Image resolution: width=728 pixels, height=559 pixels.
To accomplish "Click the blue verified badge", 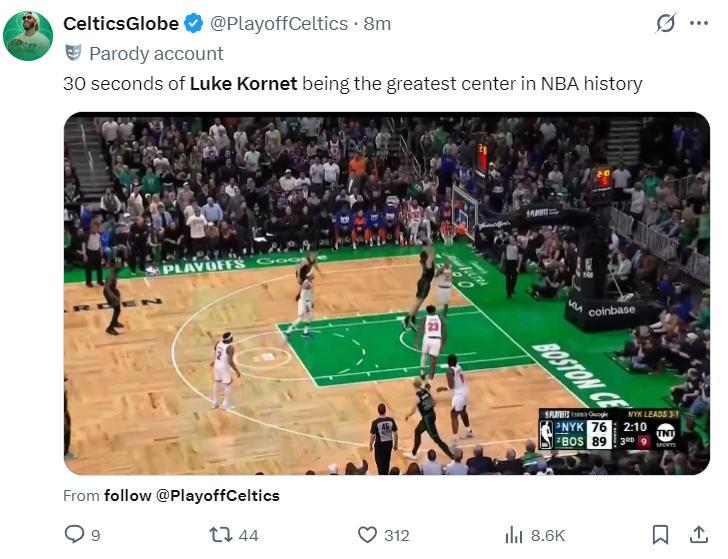I will (x=193, y=23).
